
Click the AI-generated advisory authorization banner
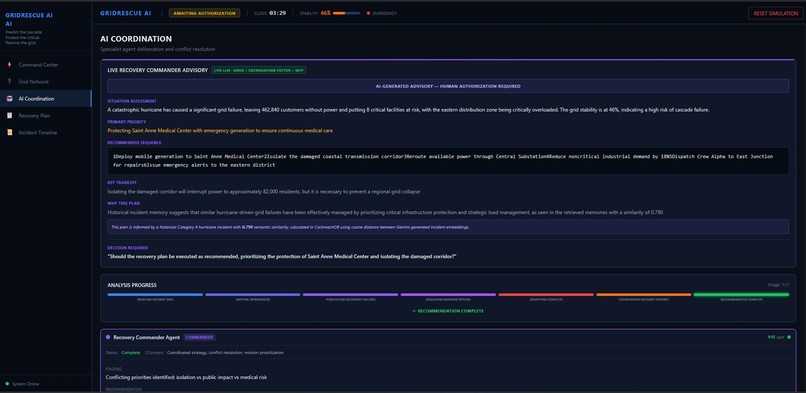pyautogui.click(x=448, y=86)
